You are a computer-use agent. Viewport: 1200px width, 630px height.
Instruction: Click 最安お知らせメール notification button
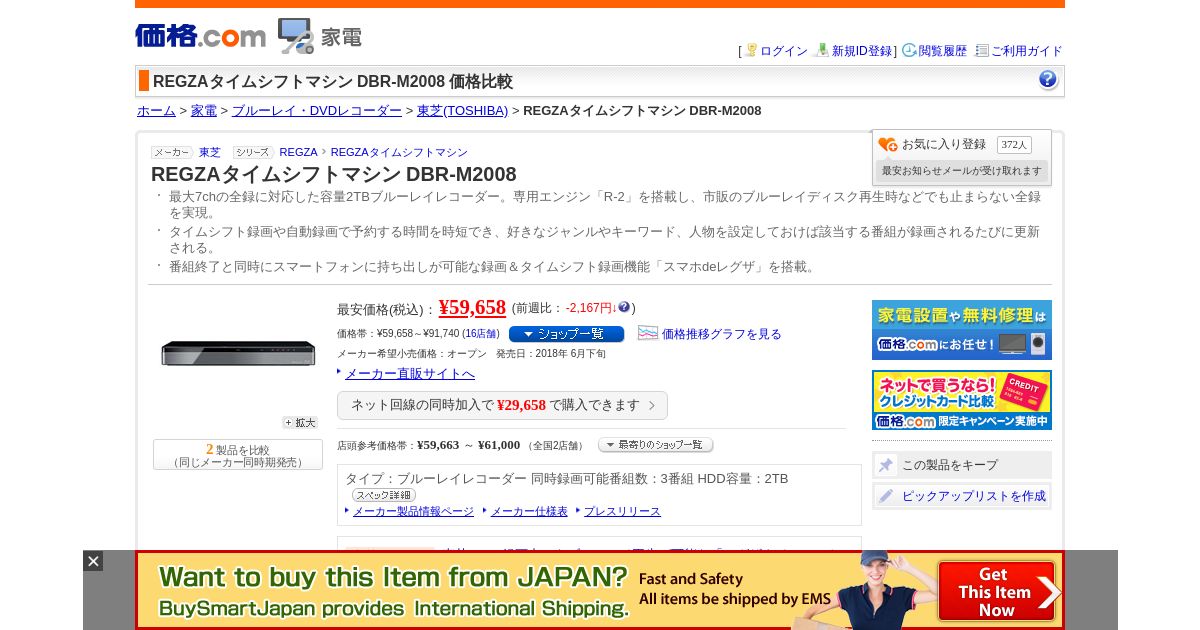point(962,171)
